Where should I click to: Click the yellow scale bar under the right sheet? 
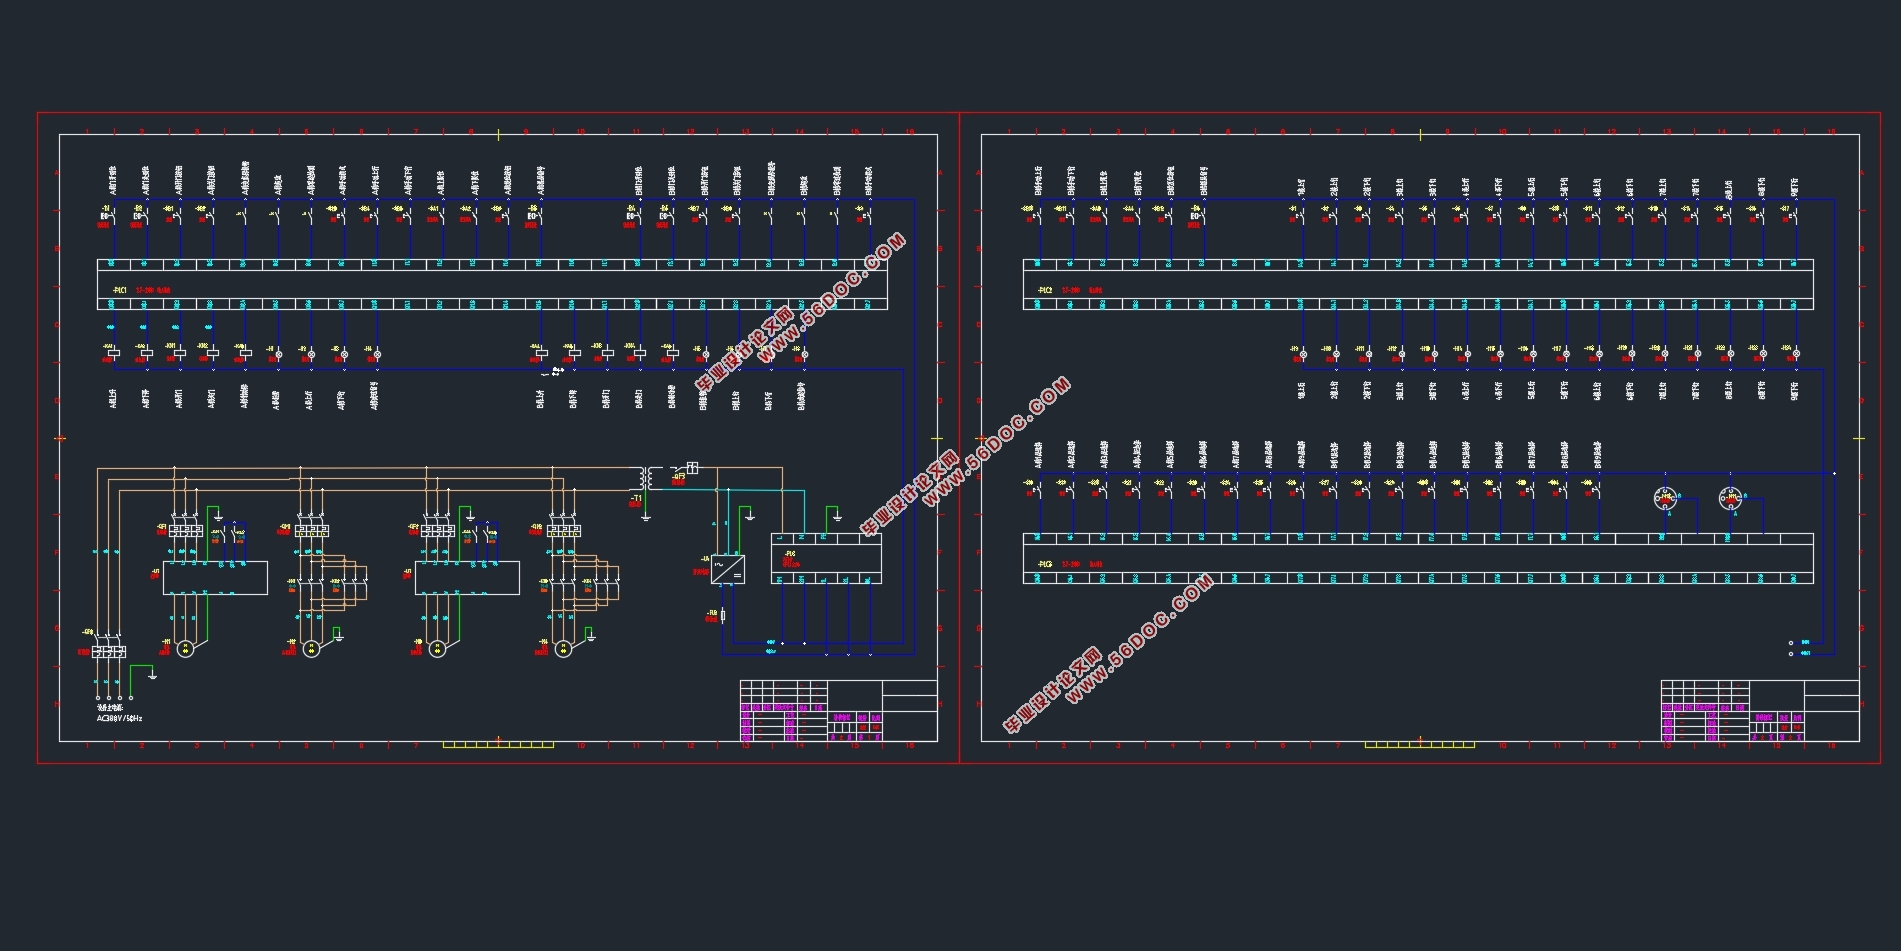click(1420, 745)
